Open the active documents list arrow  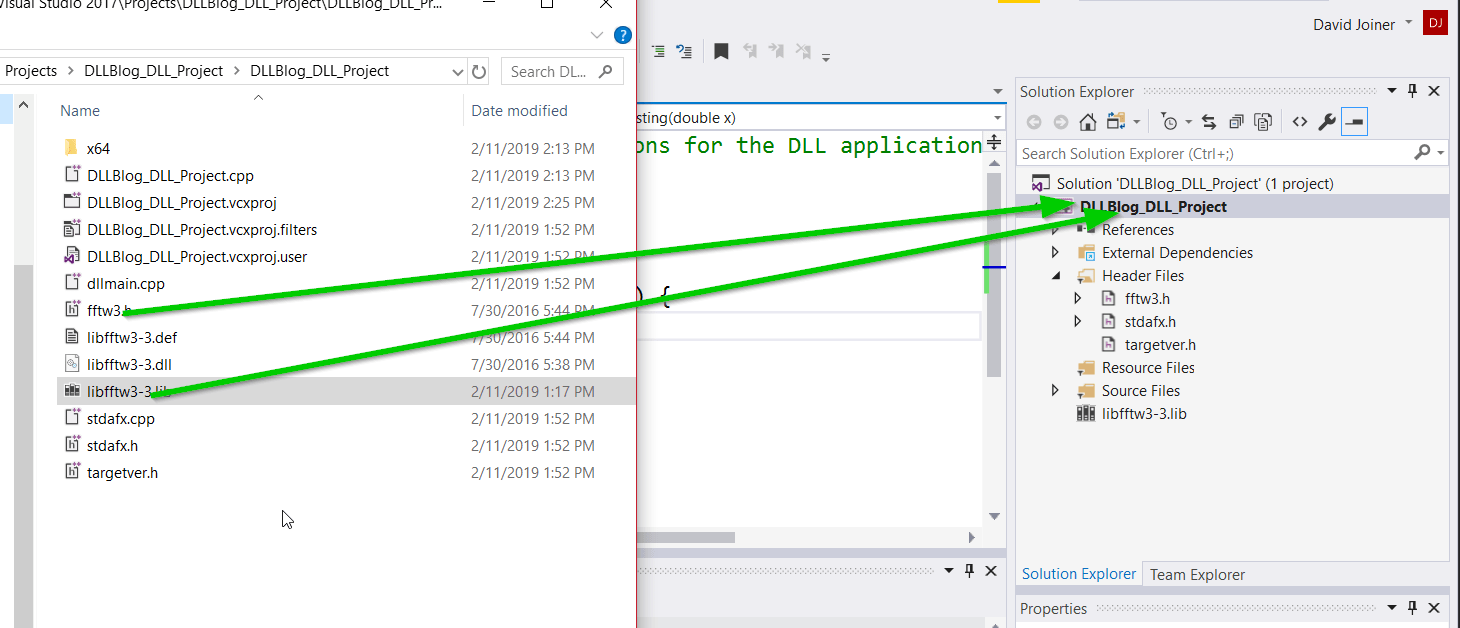[x=997, y=92]
